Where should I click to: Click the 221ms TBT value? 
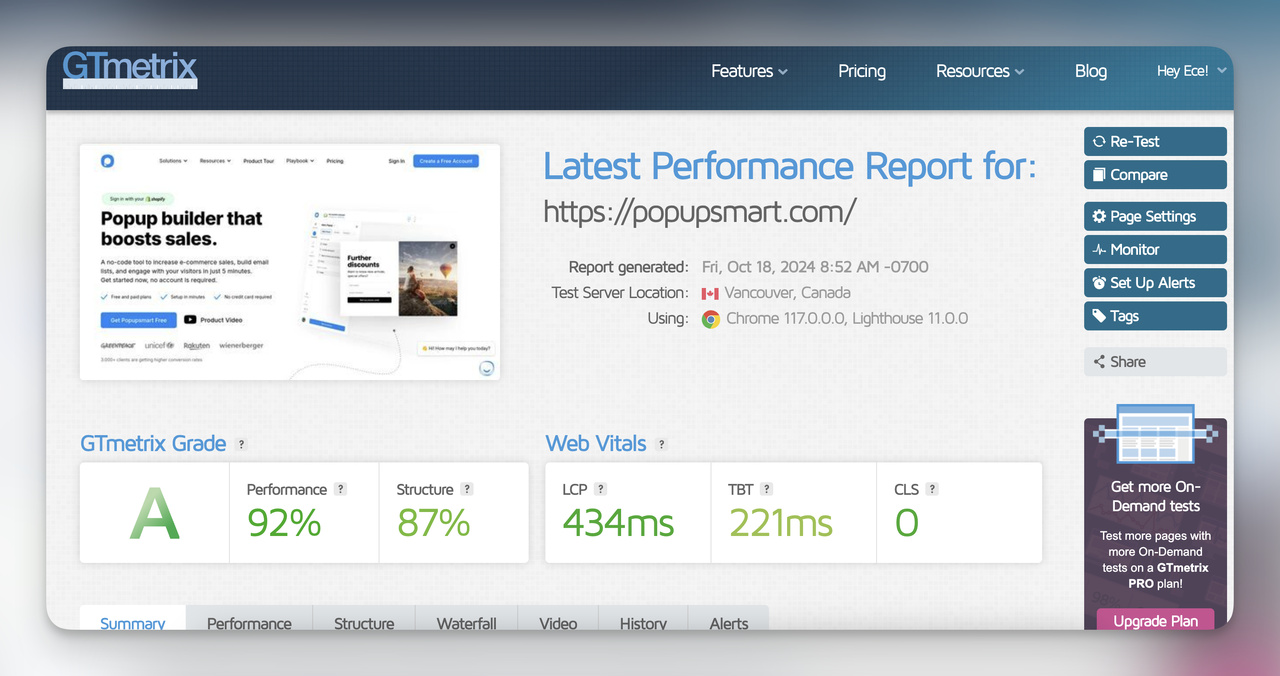[781, 523]
